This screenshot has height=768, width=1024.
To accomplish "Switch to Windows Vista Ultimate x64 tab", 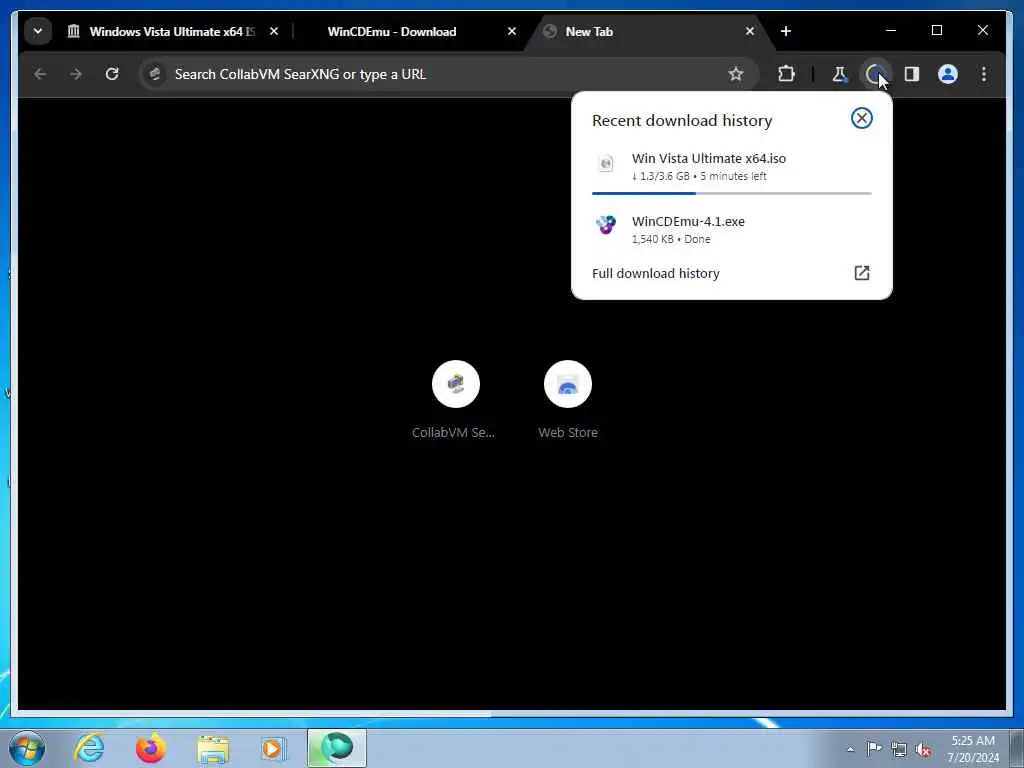I will point(162,31).
